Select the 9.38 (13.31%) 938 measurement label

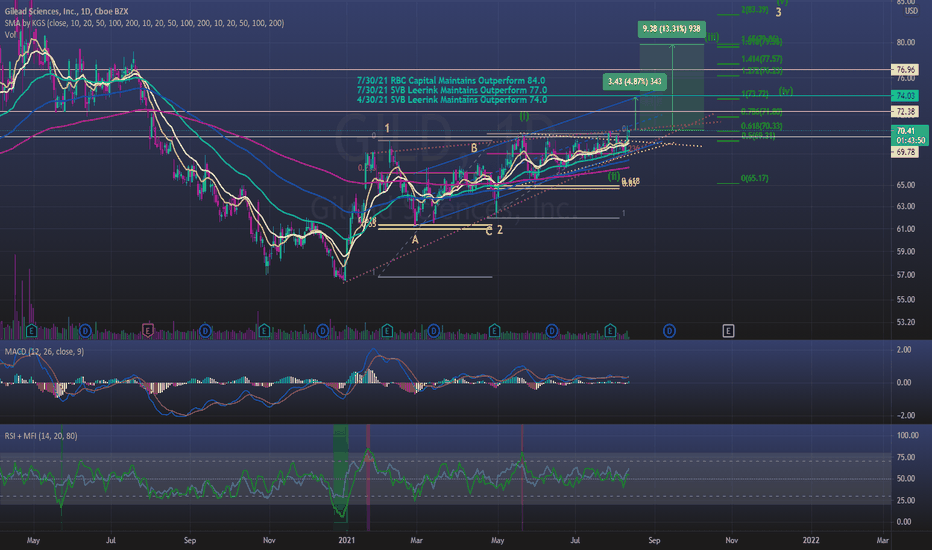pos(672,29)
